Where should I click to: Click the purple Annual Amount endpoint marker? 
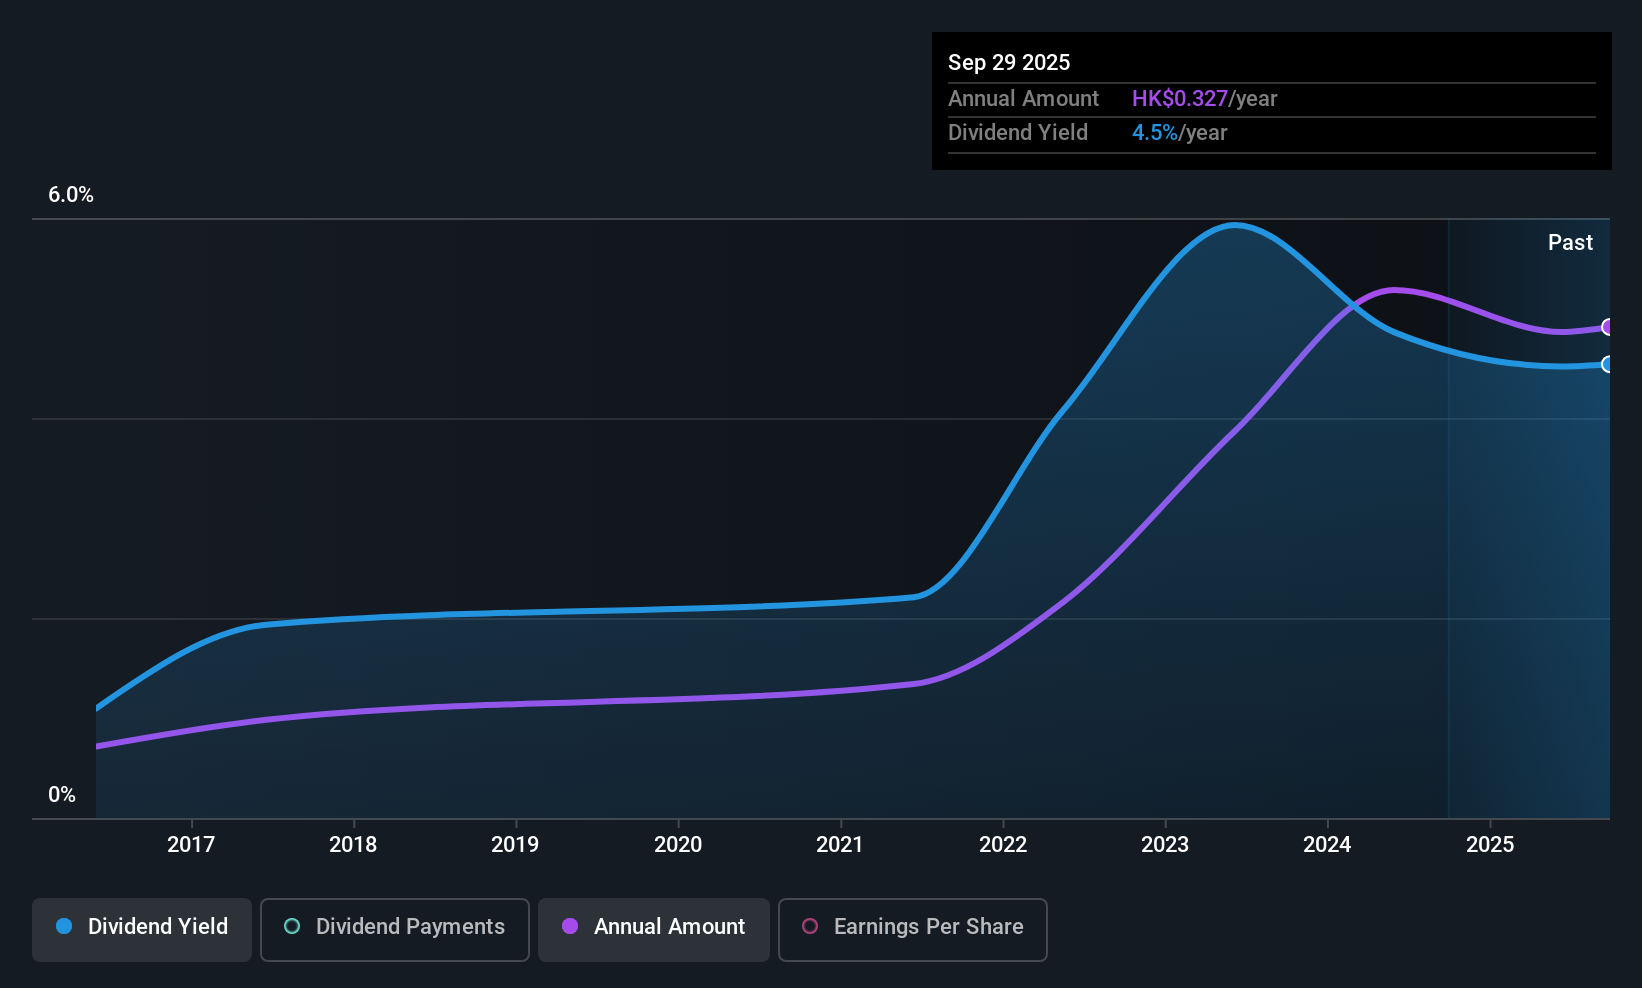coord(1607,327)
